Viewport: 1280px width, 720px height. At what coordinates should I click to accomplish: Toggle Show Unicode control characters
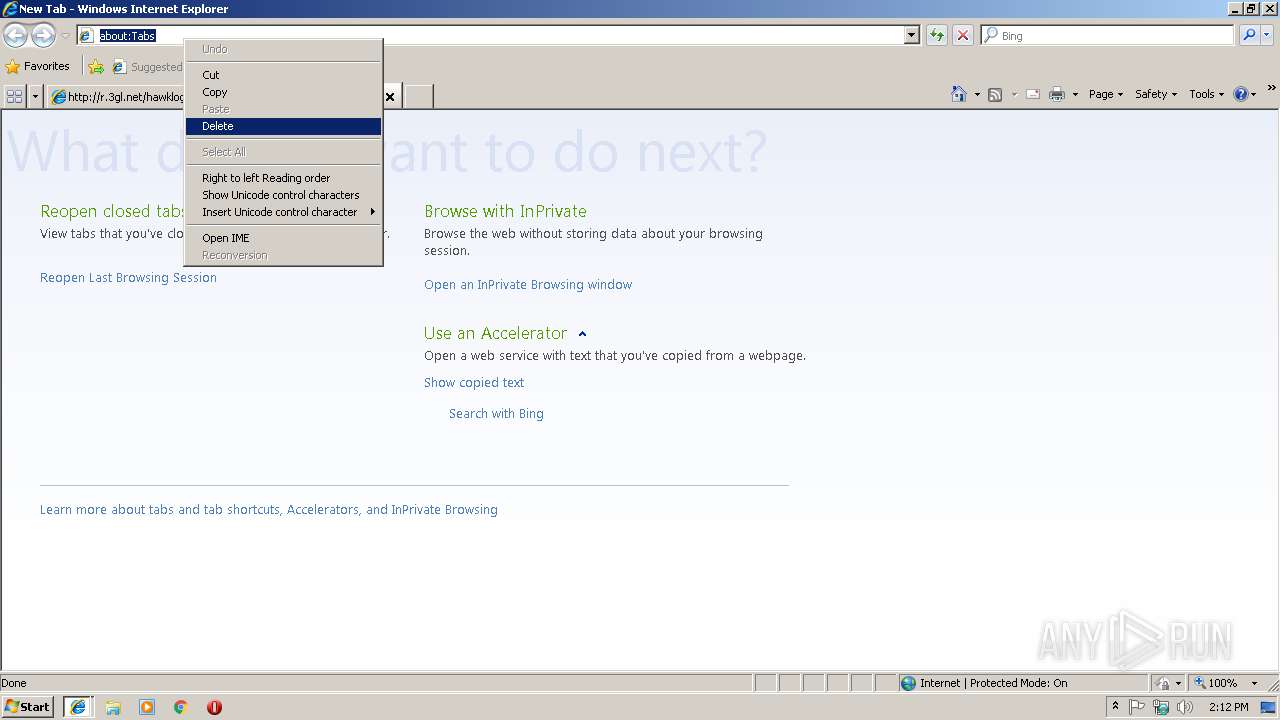tap(283, 195)
